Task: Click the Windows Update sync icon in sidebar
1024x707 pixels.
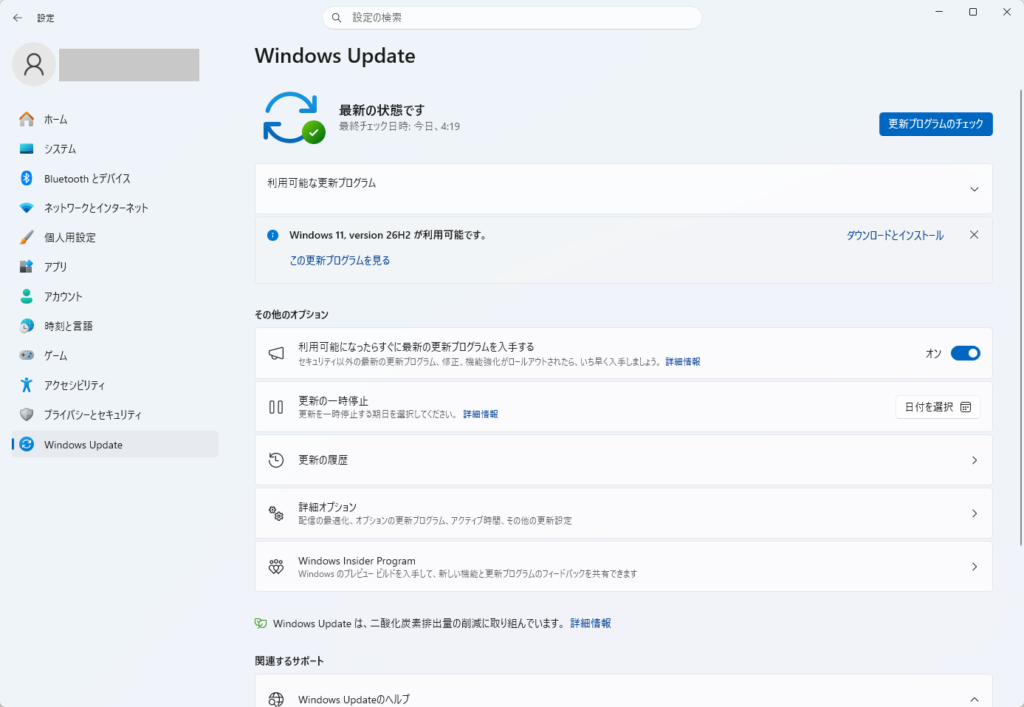Action: point(26,445)
